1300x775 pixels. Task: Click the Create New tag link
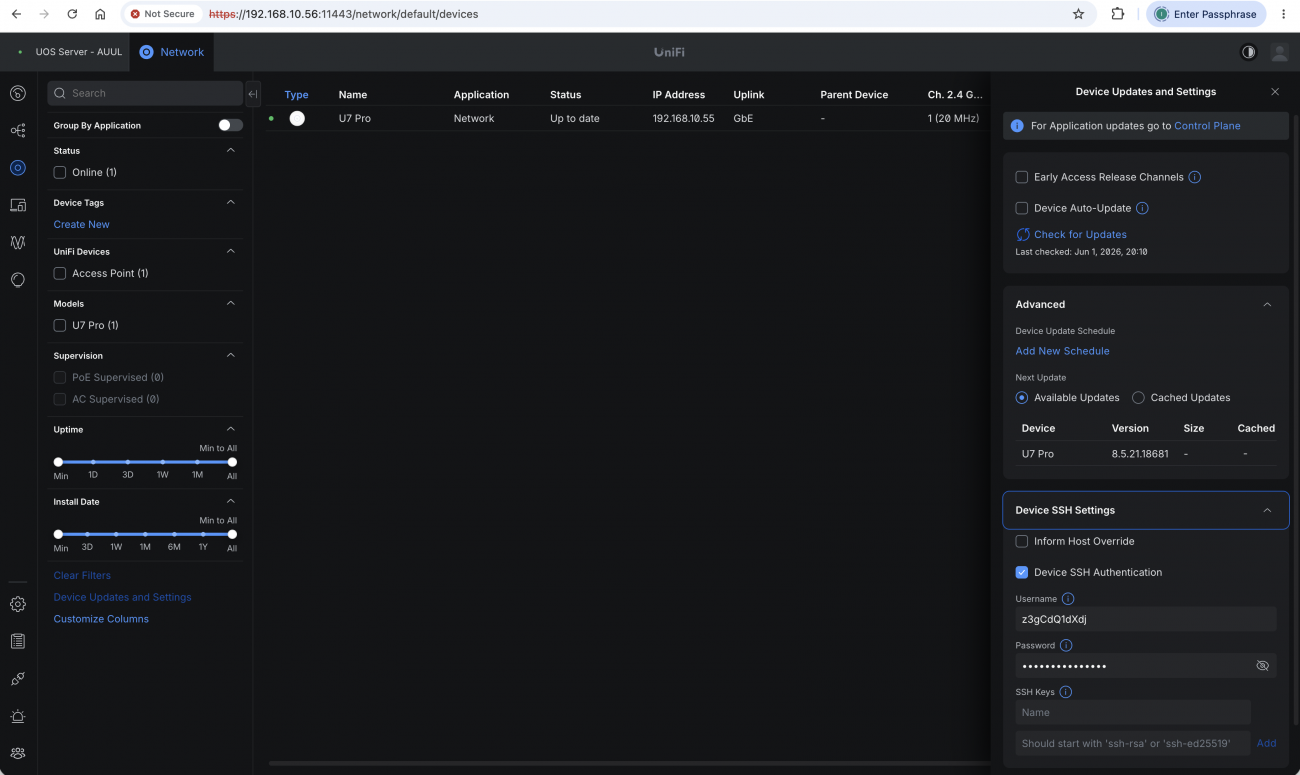point(82,224)
